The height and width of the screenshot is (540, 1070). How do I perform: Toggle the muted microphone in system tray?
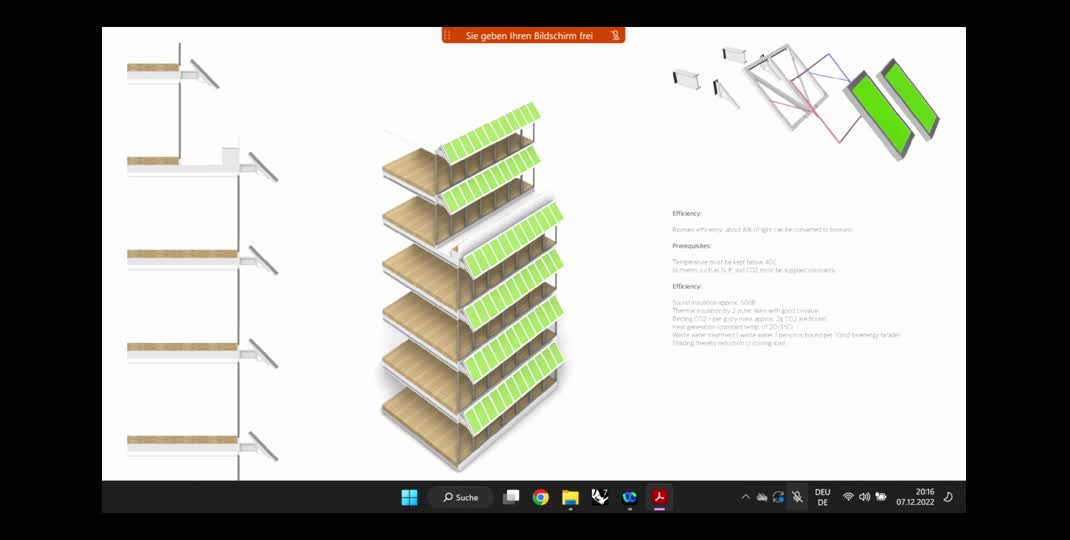click(797, 497)
